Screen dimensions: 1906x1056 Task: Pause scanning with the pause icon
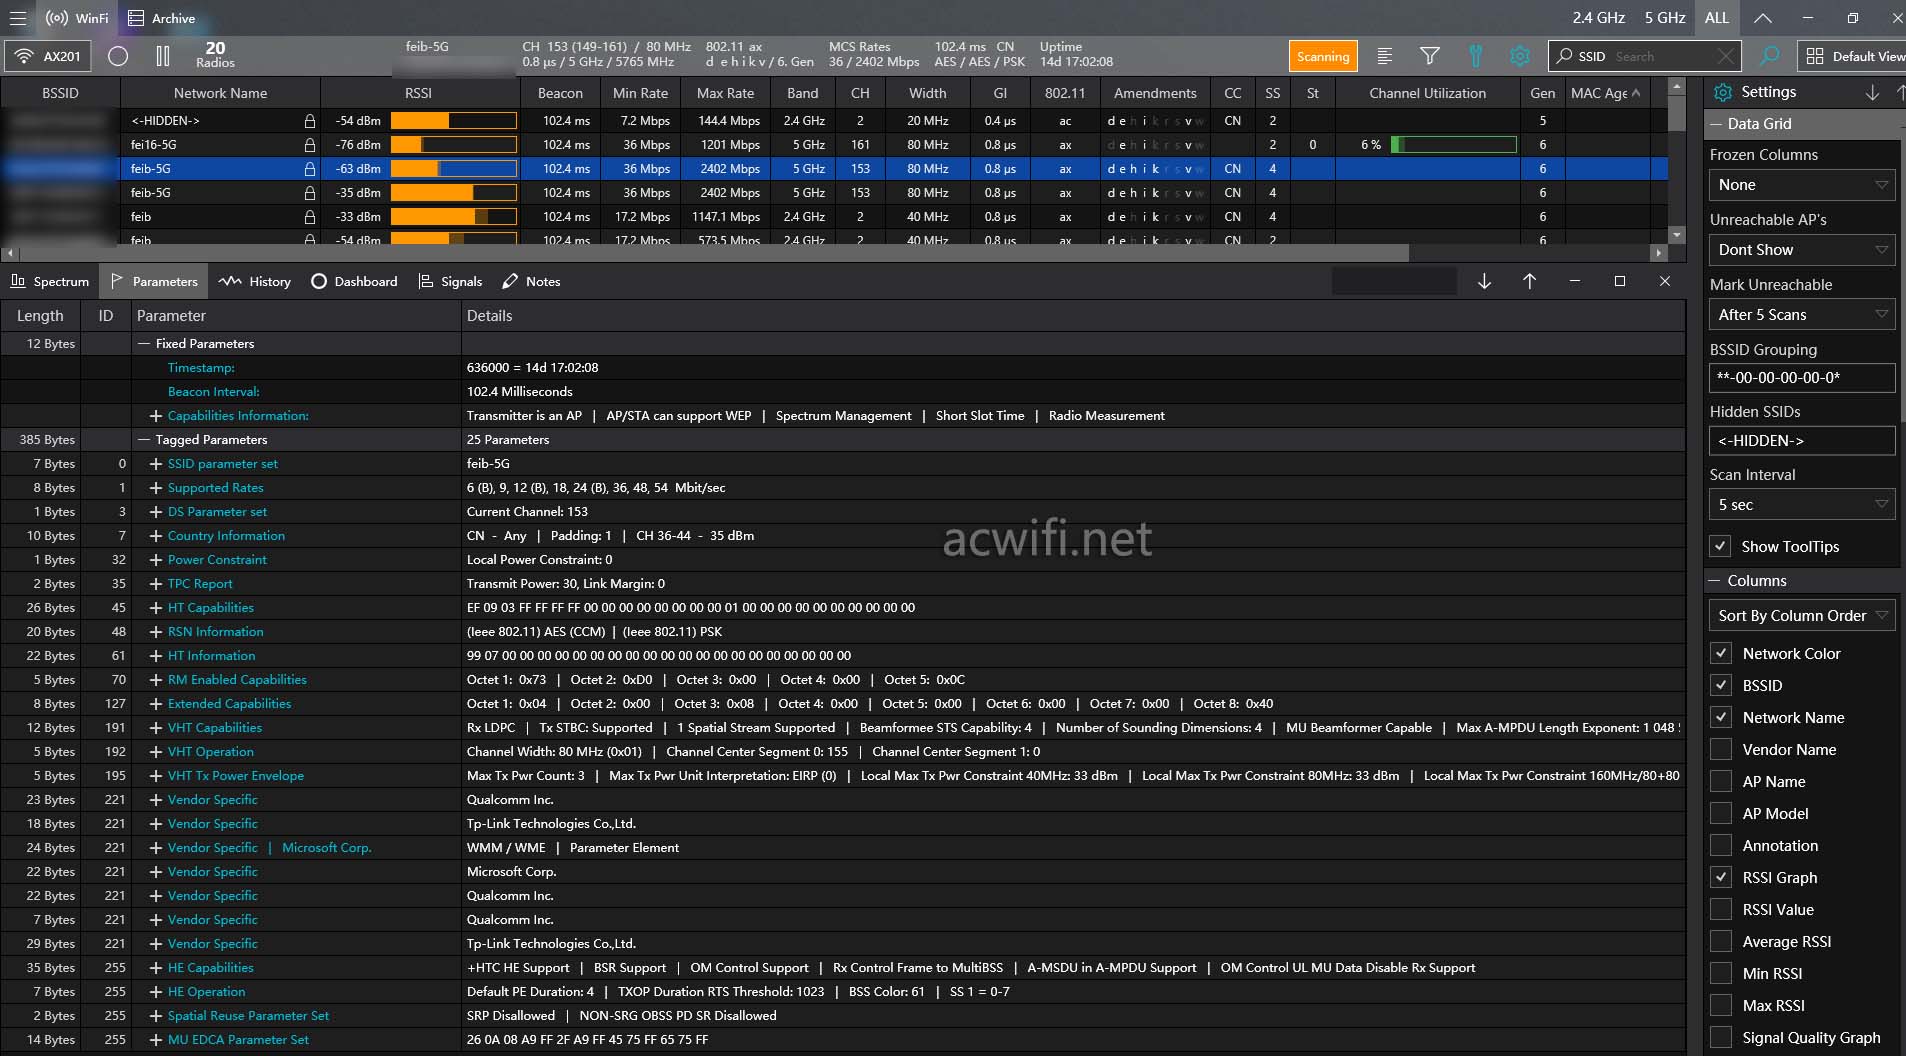pos(163,56)
